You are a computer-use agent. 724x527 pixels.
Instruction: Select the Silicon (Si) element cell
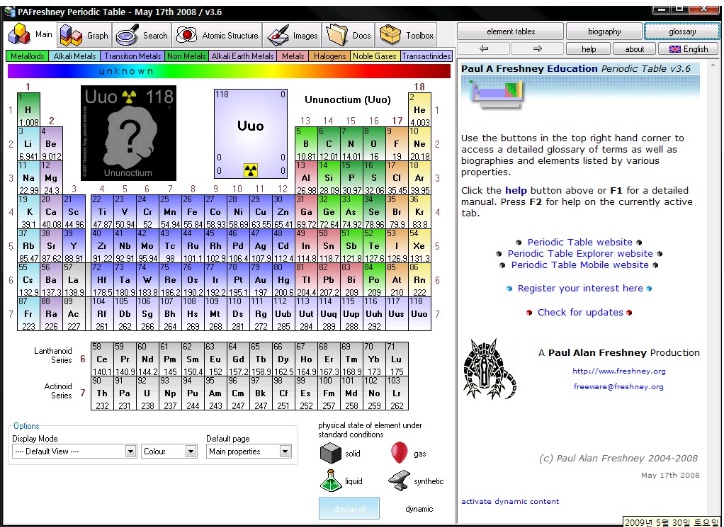(328, 177)
